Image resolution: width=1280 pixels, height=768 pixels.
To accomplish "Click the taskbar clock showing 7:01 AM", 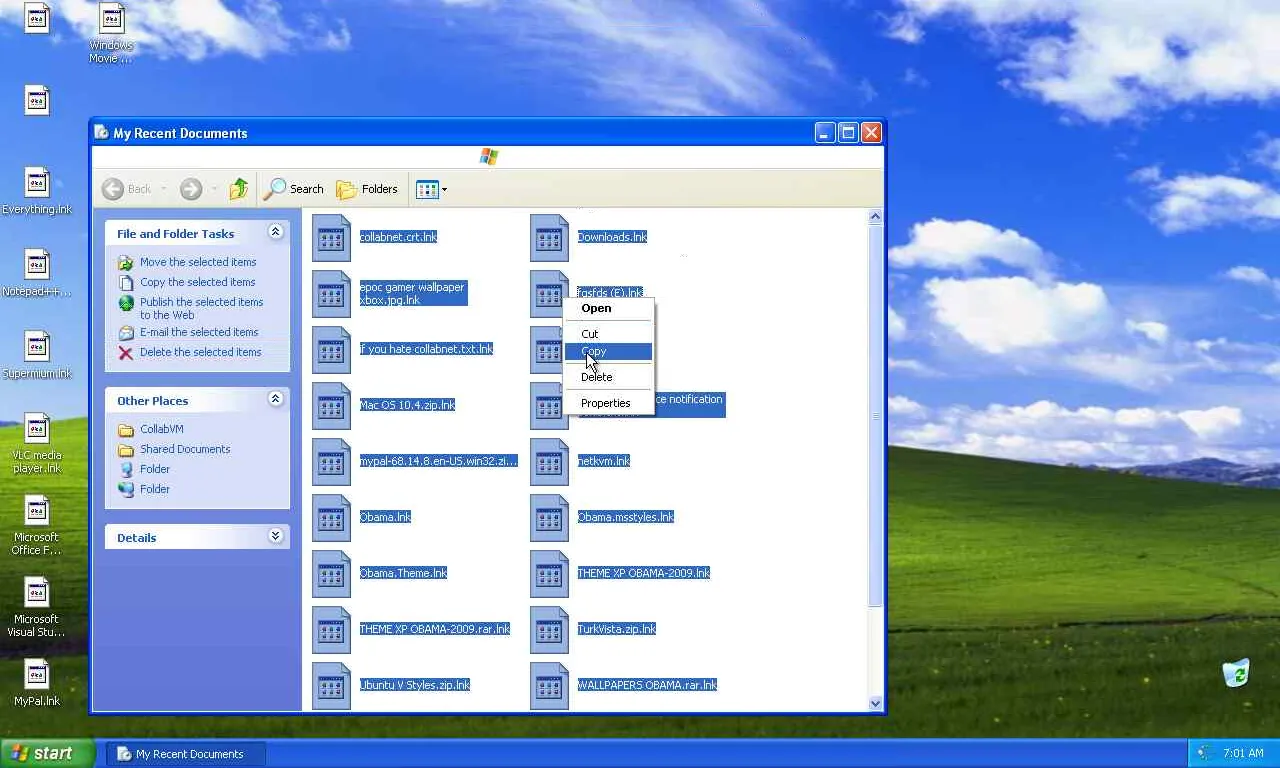I will click(x=1243, y=754).
